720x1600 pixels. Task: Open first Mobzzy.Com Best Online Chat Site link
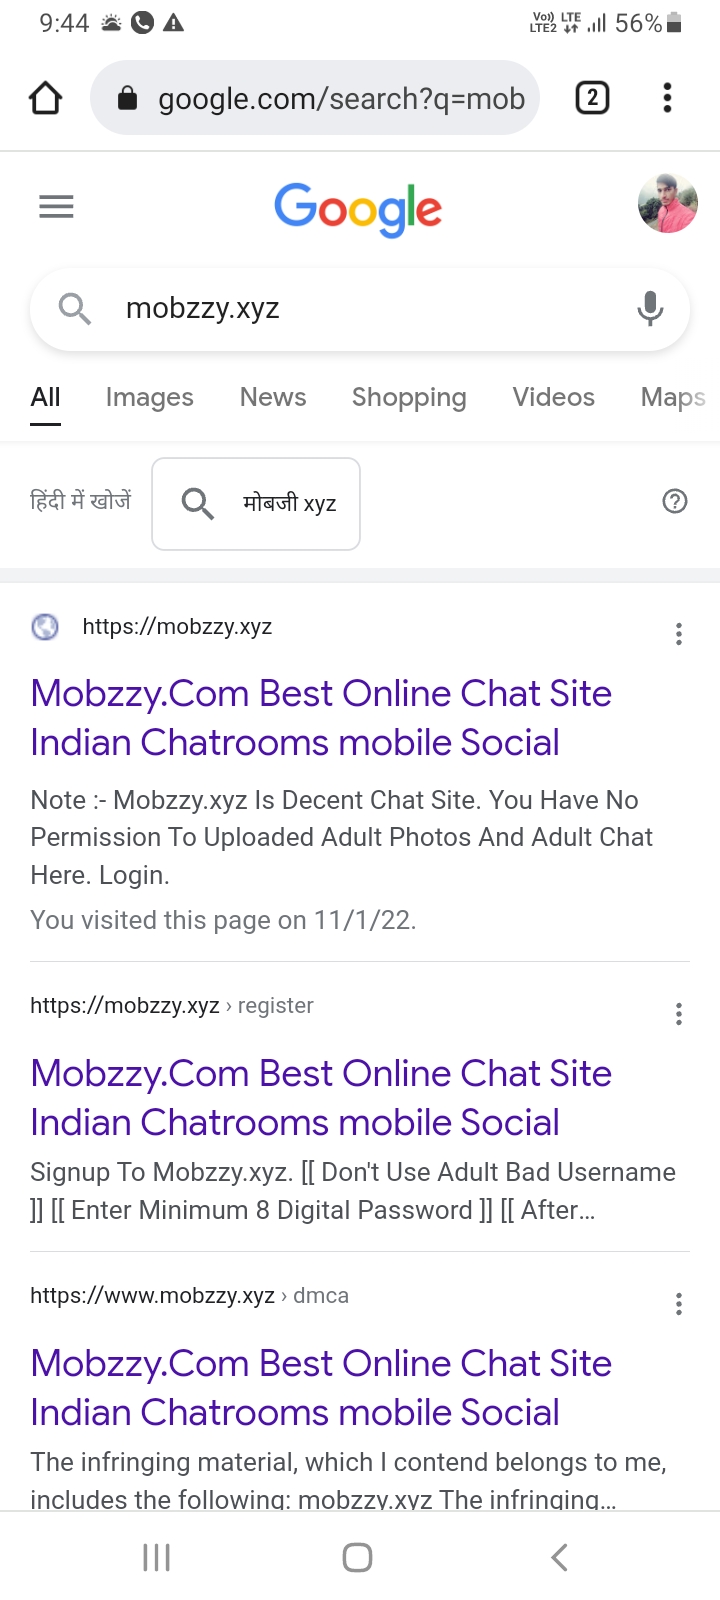tap(321, 718)
